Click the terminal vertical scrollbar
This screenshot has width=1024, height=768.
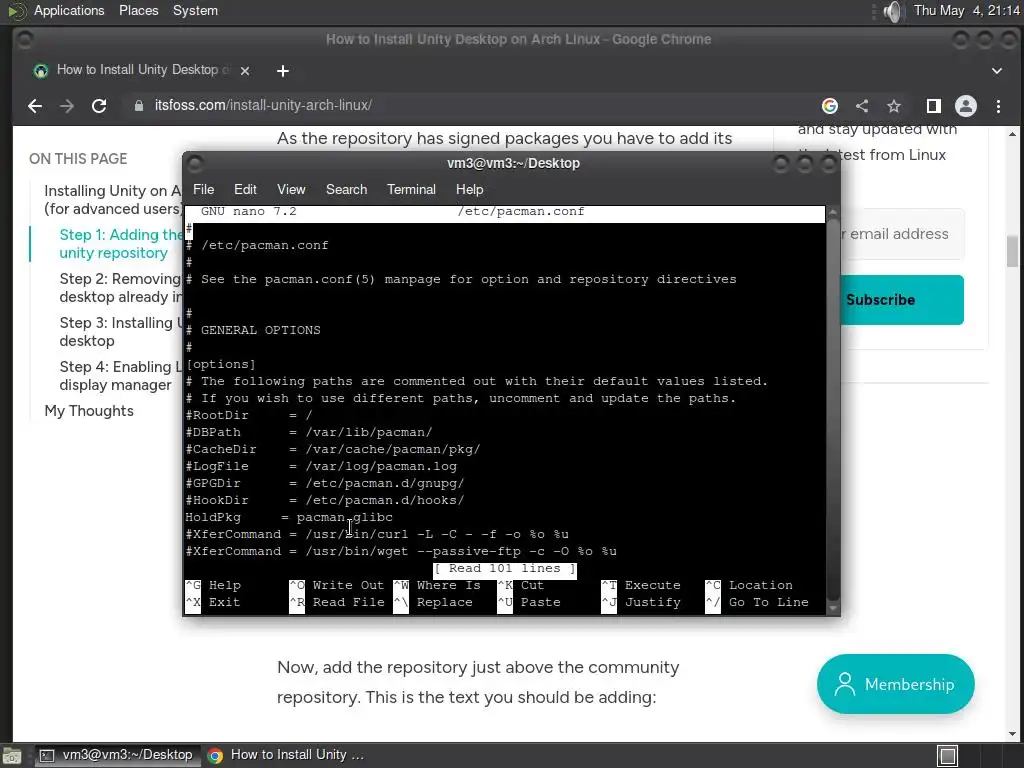[833, 410]
